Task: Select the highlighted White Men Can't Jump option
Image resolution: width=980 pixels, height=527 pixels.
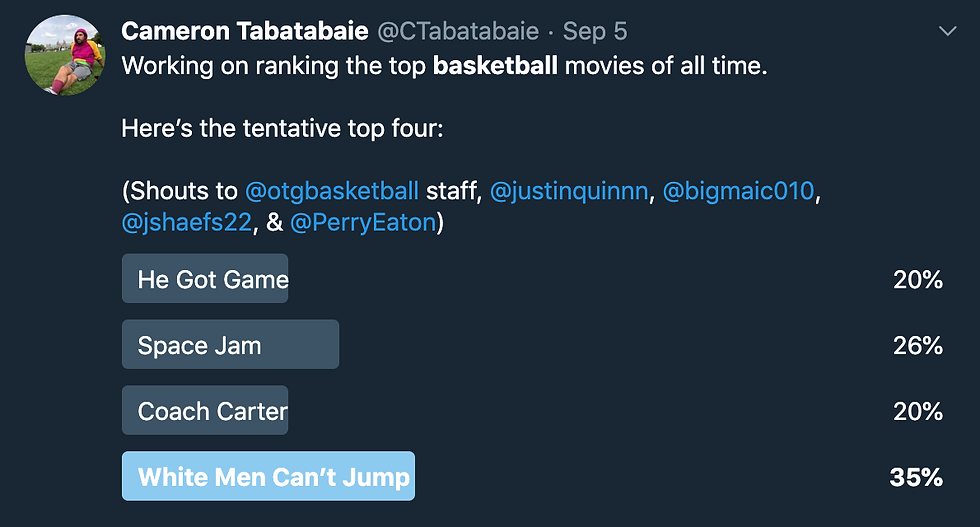Action: (x=268, y=476)
